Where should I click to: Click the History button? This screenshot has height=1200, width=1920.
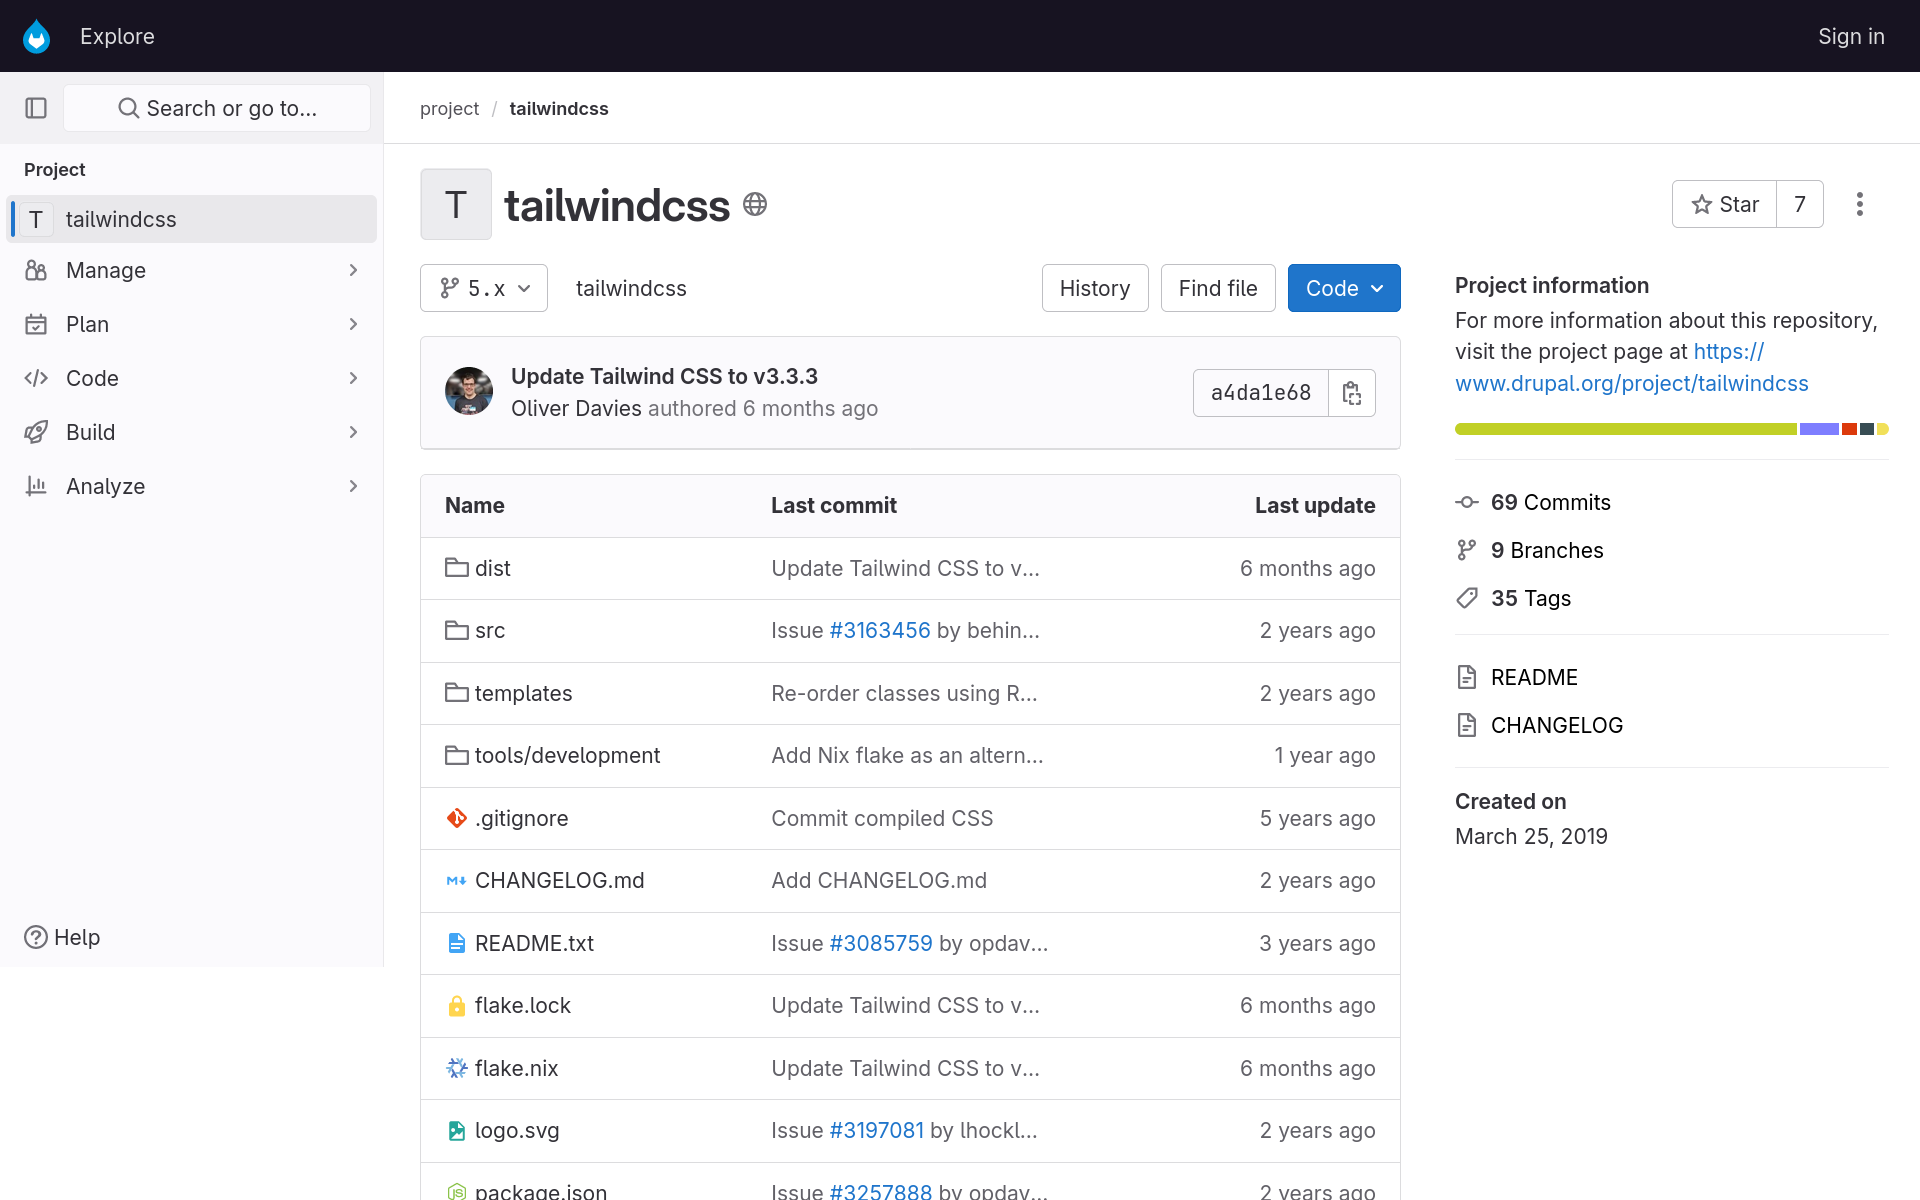[1094, 288]
